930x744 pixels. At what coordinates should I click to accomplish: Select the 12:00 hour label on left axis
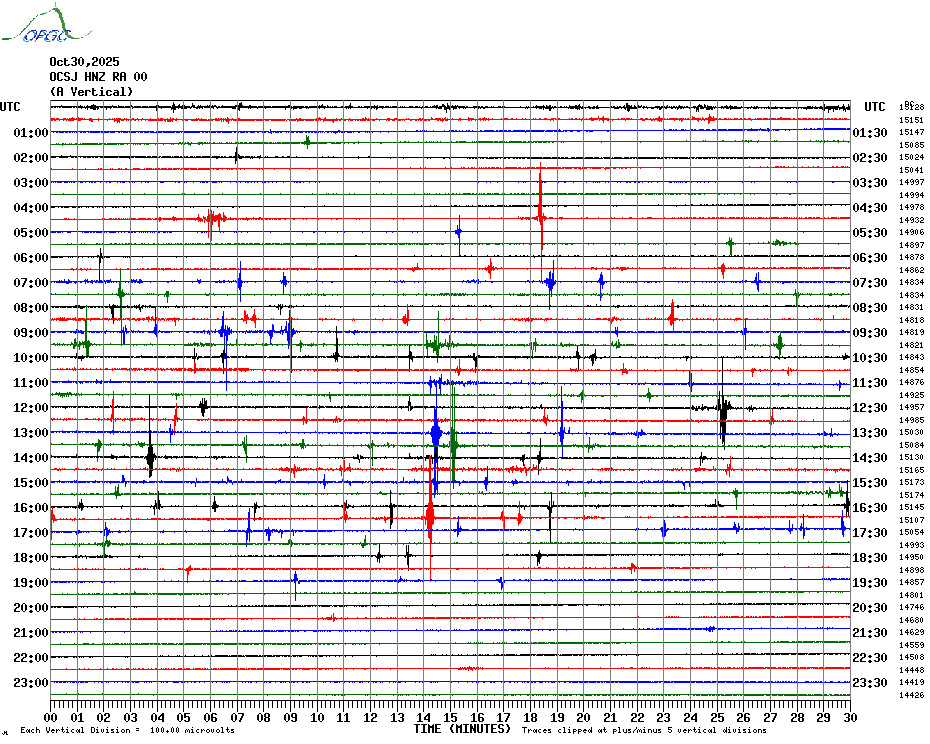[31, 408]
